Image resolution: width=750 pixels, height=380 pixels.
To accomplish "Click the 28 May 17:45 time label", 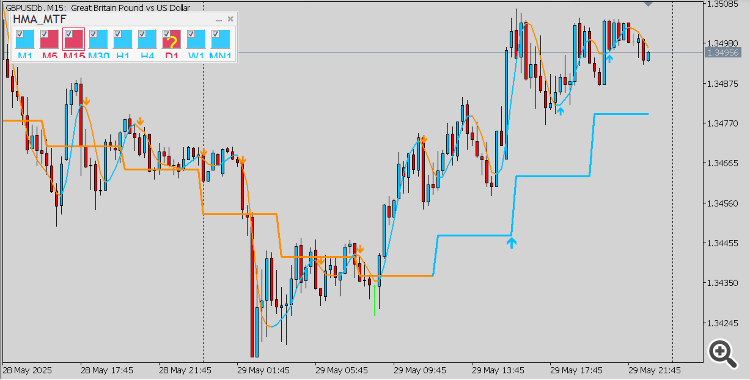I will point(107,370).
